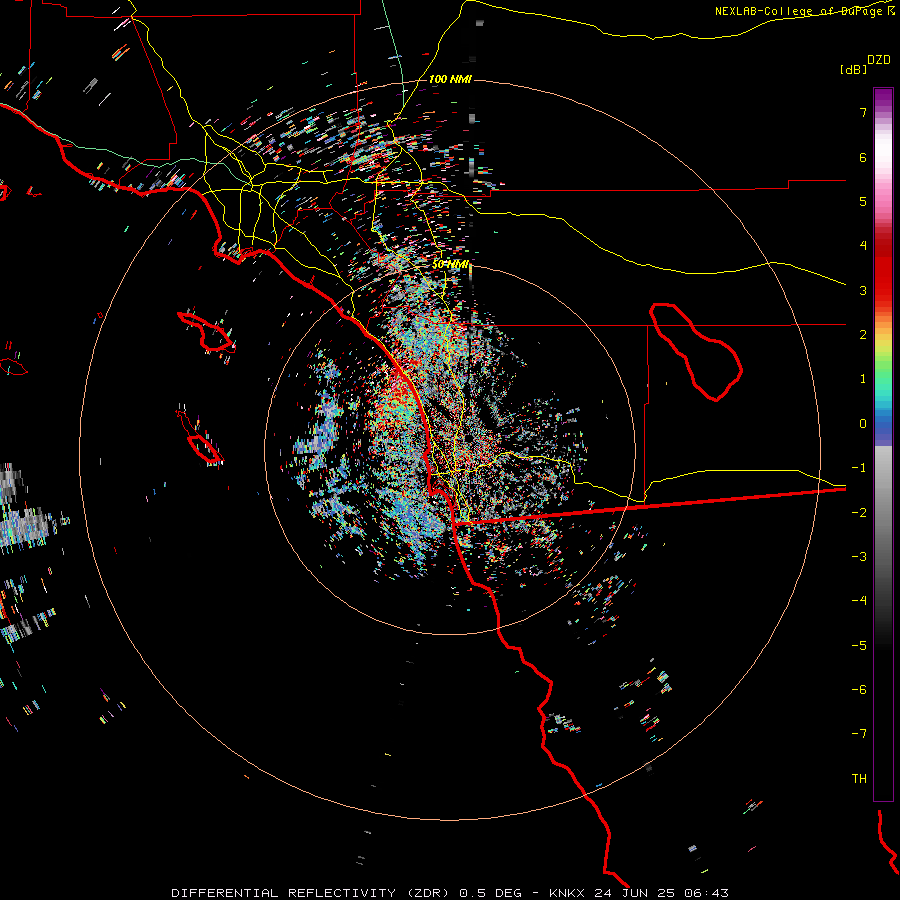Click the [dB] units label
The height and width of the screenshot is (900, 900).
(x=853, y=69)
